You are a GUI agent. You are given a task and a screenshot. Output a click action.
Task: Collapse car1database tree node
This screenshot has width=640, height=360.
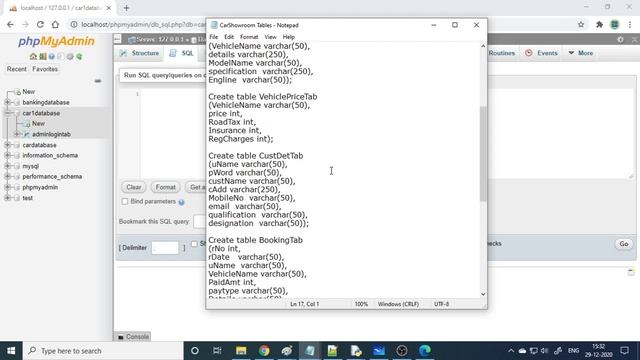click(7, 113)
